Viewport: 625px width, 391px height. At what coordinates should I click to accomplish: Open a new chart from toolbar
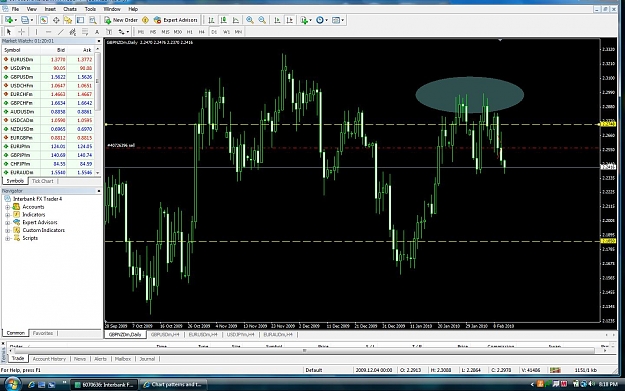[x=8, y=20]
